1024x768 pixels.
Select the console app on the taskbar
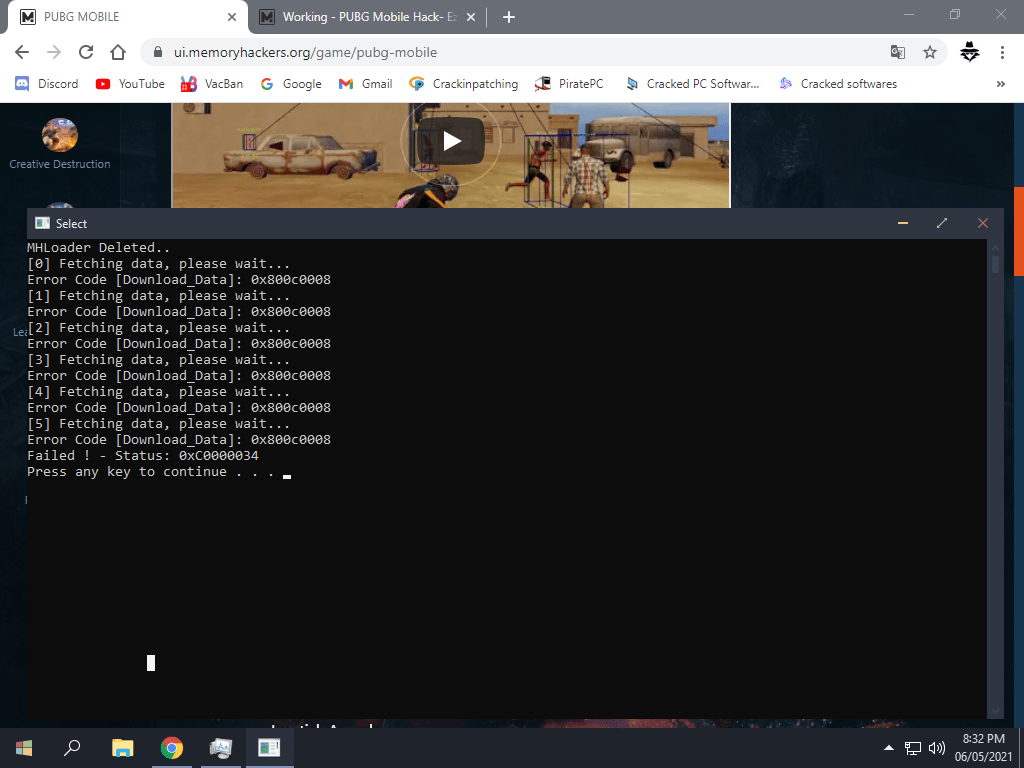269,748
